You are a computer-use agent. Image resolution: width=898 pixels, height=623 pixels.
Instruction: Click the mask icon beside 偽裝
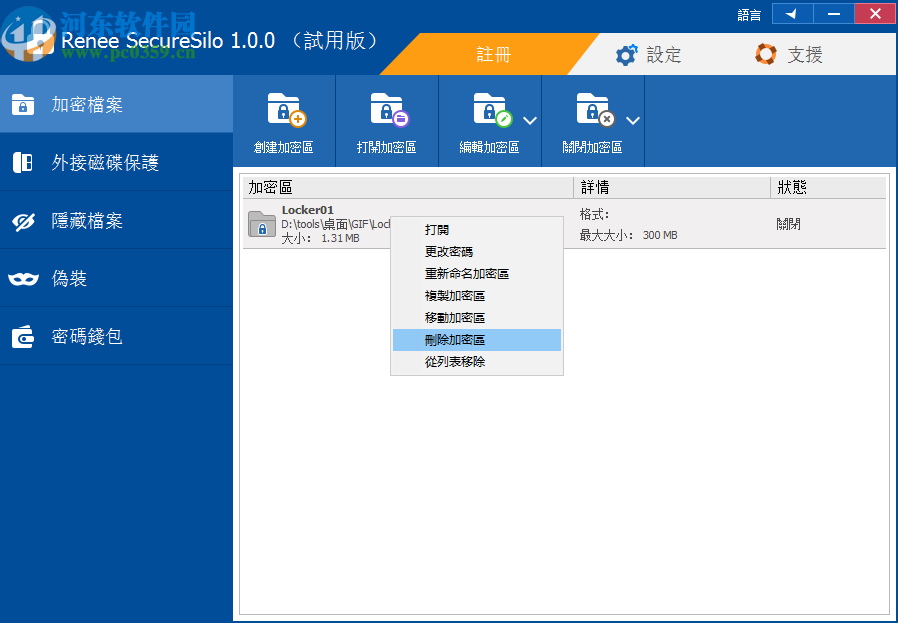click(23, 279)
